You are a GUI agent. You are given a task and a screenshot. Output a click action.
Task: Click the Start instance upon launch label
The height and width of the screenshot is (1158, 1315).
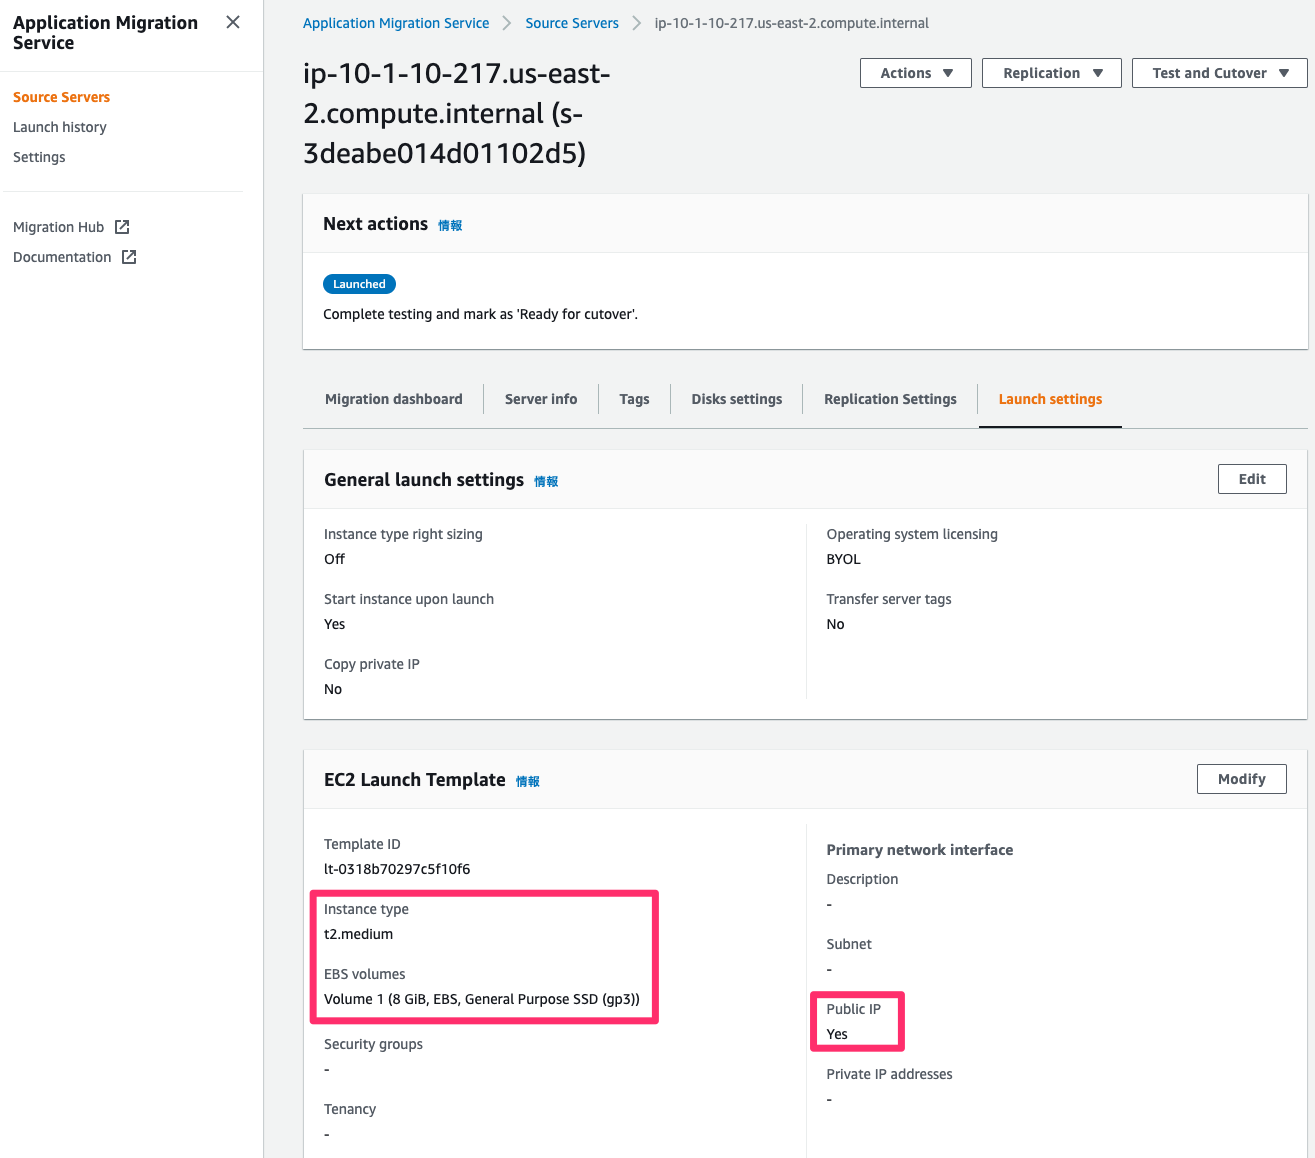[409, 599]
